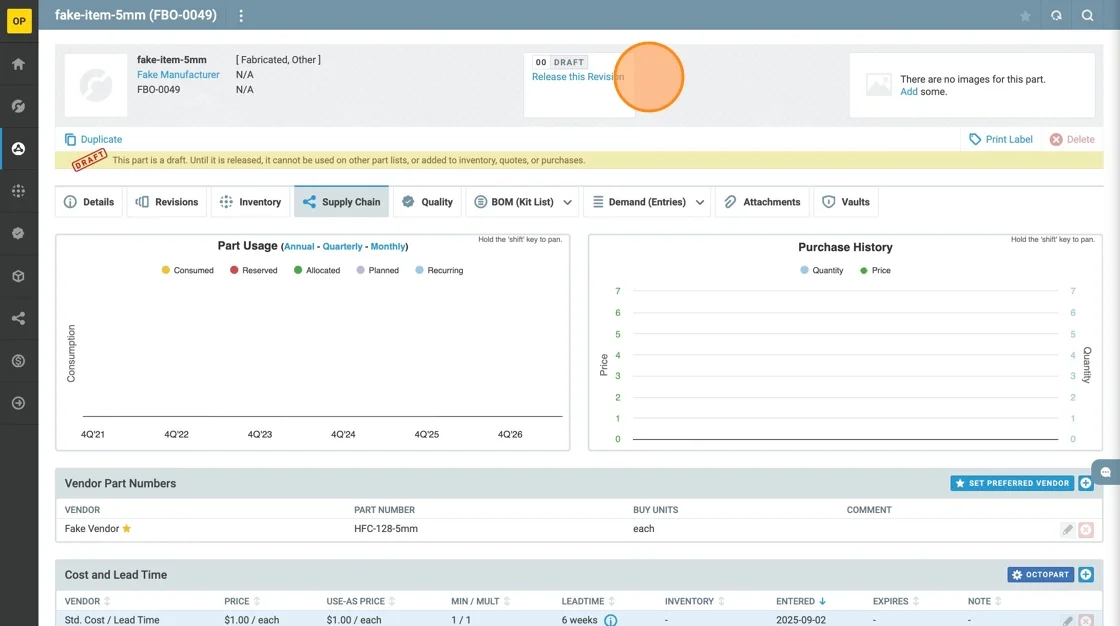Add a new vendor part number

click(1086, 483)
